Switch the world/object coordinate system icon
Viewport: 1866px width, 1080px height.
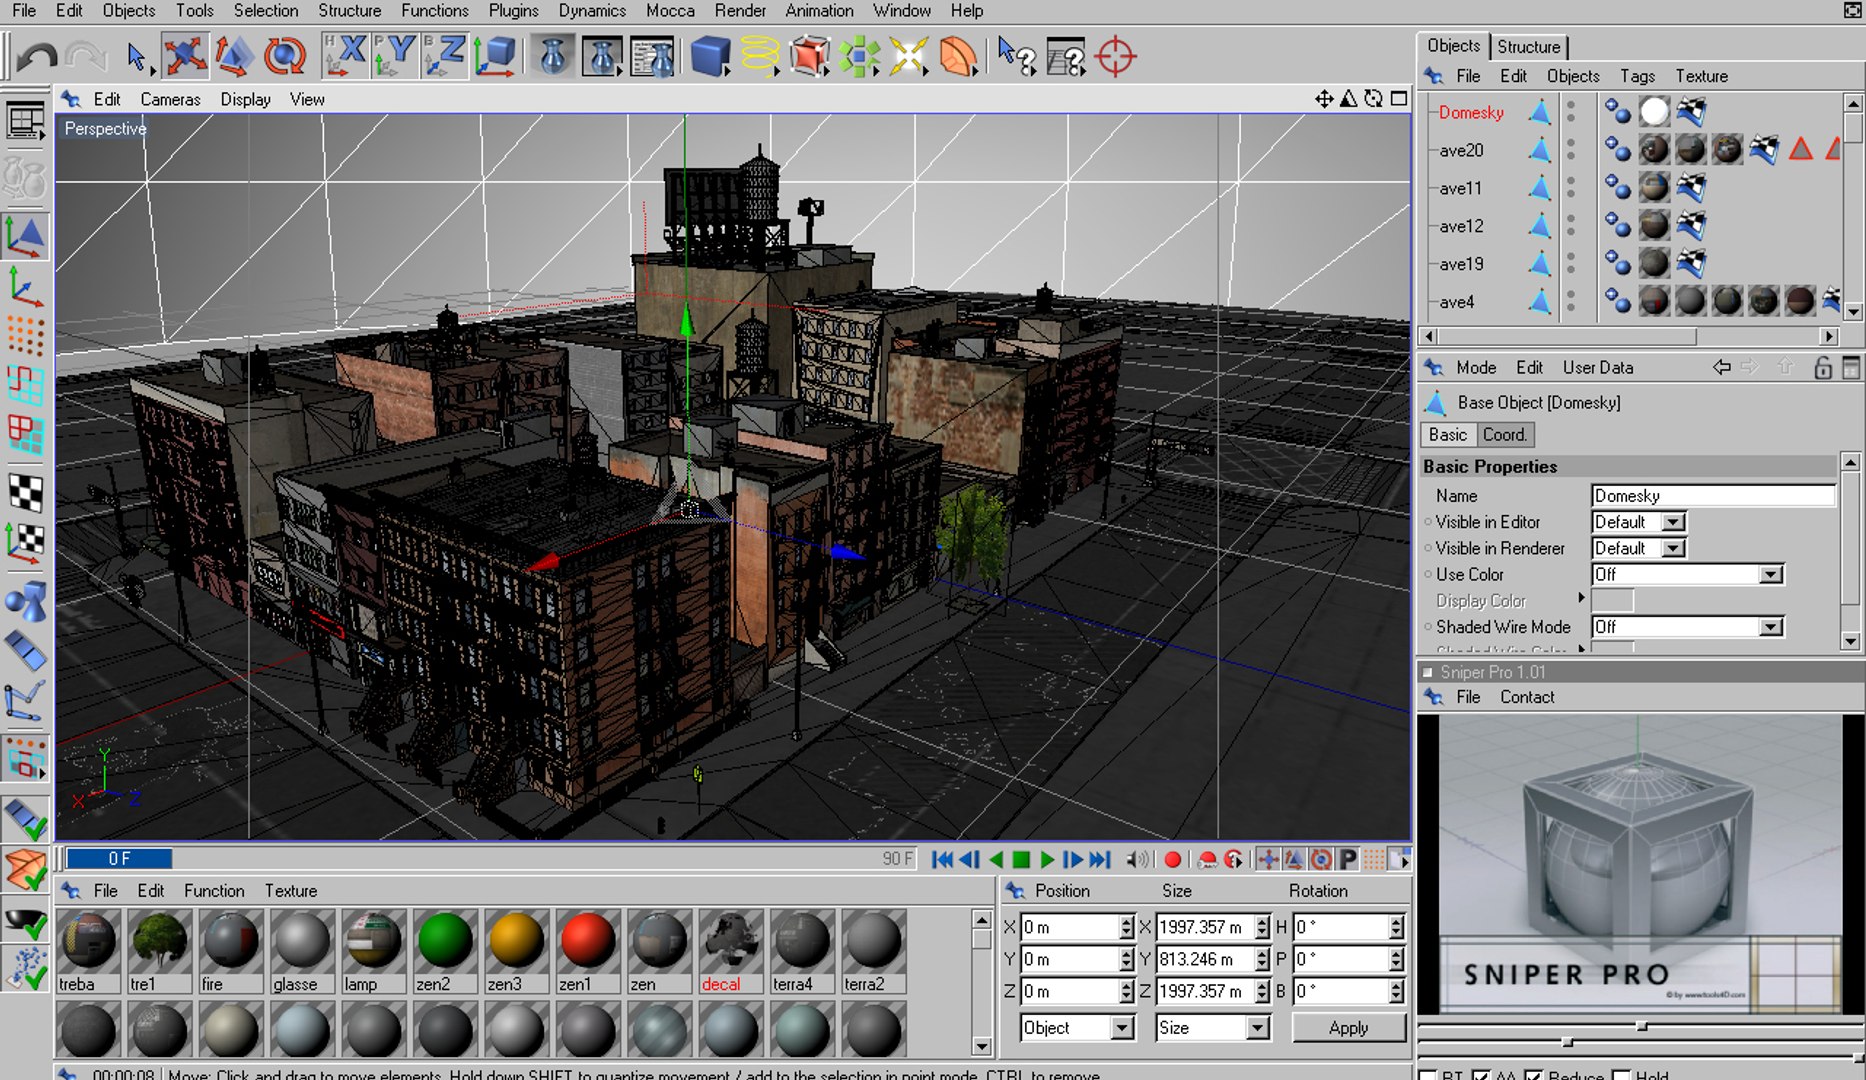tap(495, 56)
